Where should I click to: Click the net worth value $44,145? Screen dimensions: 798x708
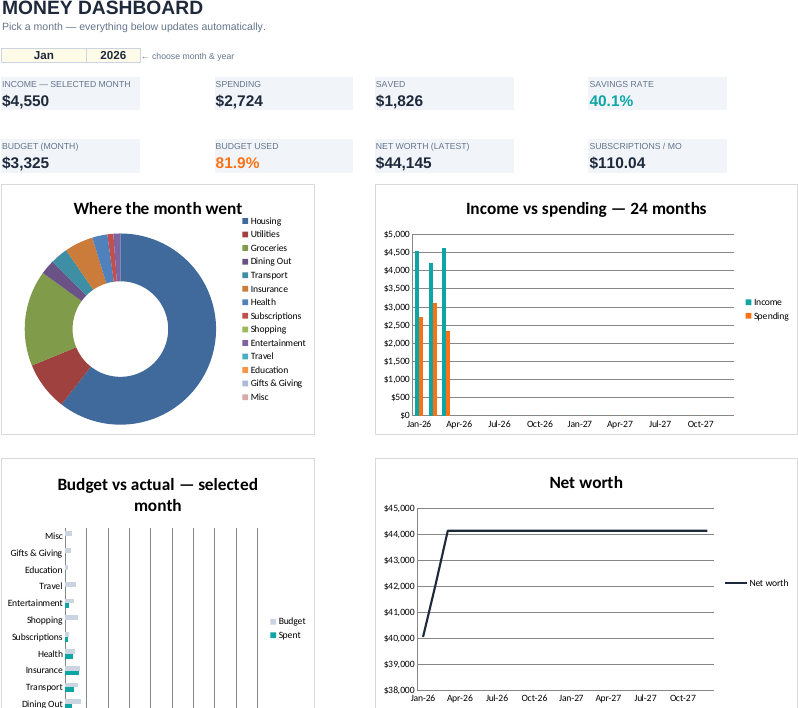point(403,163)
